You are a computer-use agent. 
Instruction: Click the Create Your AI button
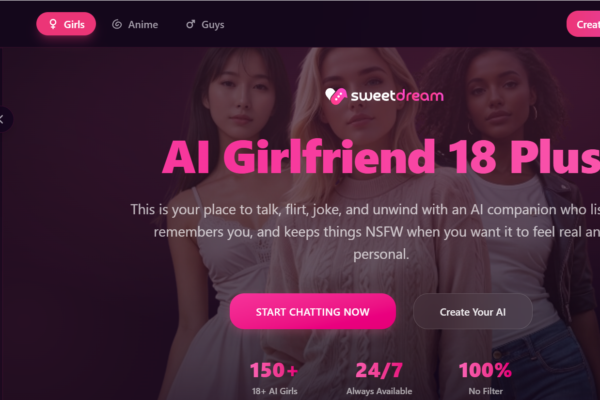[x=473, y=312]
